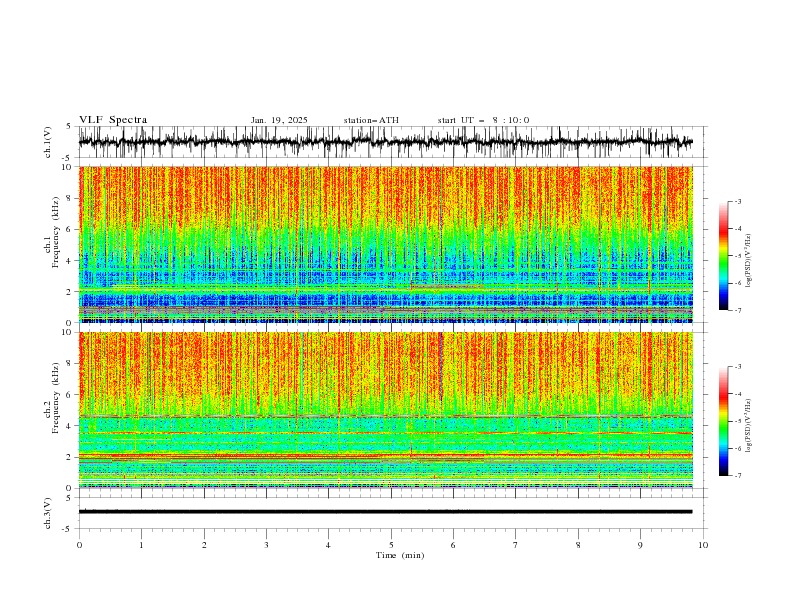Click the '-7' label on ch.2 color bar

(738, 475)
